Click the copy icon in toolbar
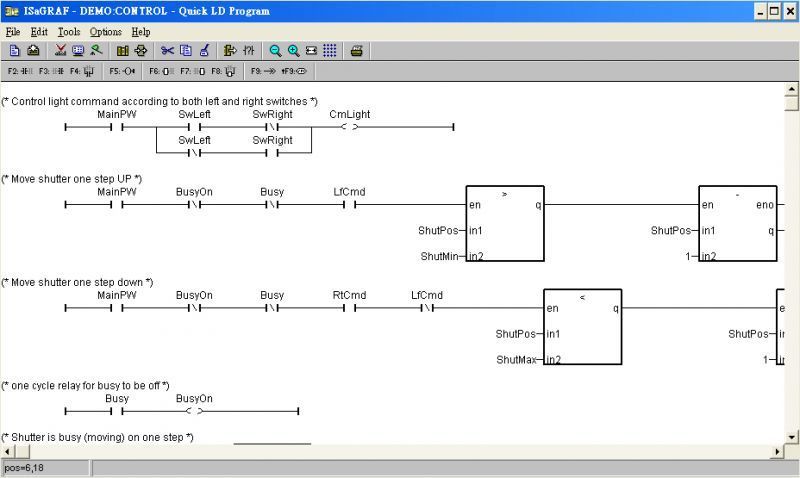This screenshot has width=800, height=478. click(186, 51)
